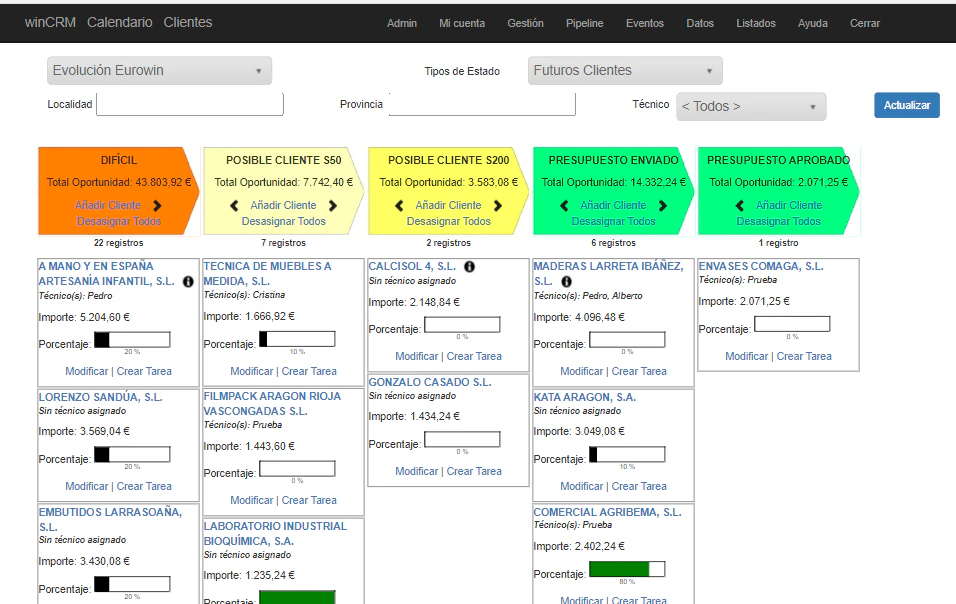Go to winCRM home
Viewport: 956px width, 604px height.
[x=50, y=23]
